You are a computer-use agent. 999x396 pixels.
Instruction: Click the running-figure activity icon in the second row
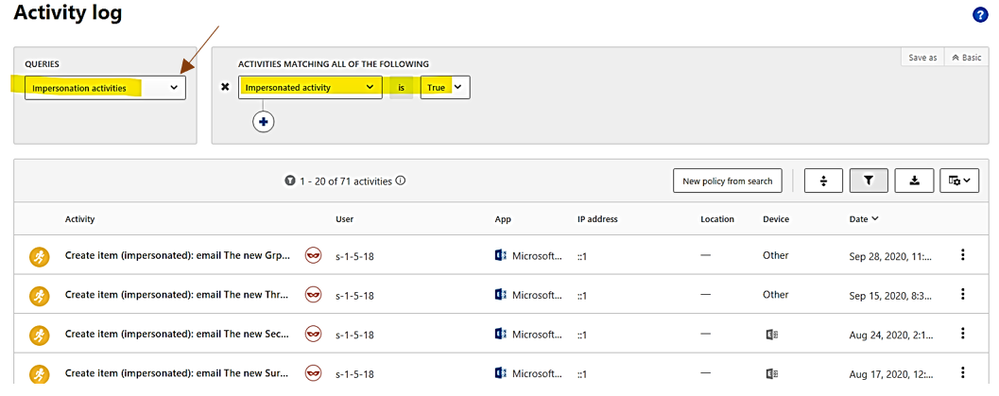pos(40,295)
